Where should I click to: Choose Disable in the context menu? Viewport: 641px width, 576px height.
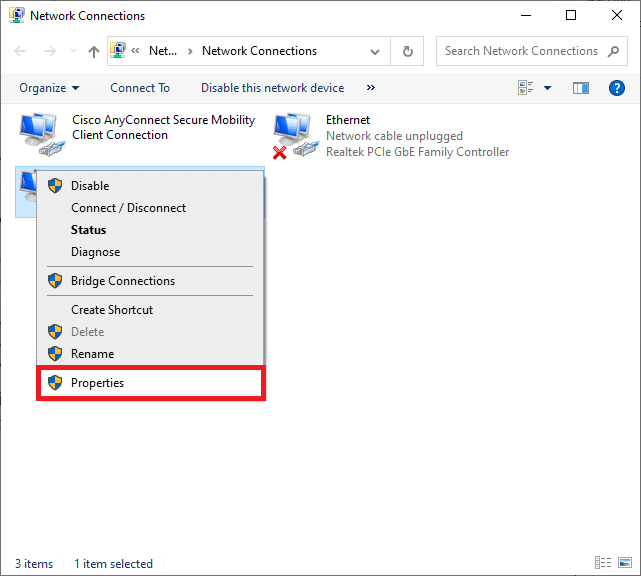tap(90, 186)
